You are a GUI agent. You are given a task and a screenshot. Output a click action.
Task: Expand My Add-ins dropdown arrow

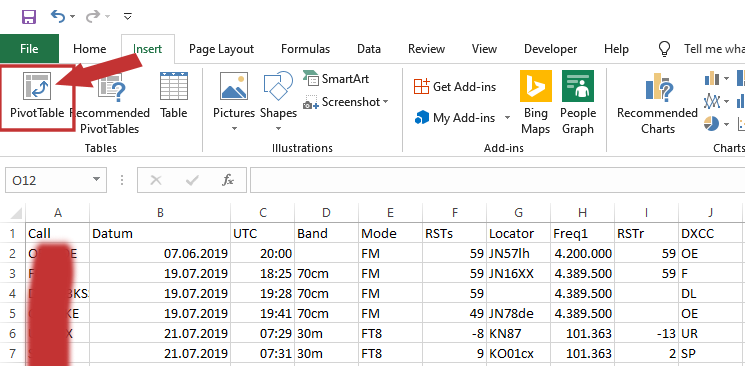point(507,117)
